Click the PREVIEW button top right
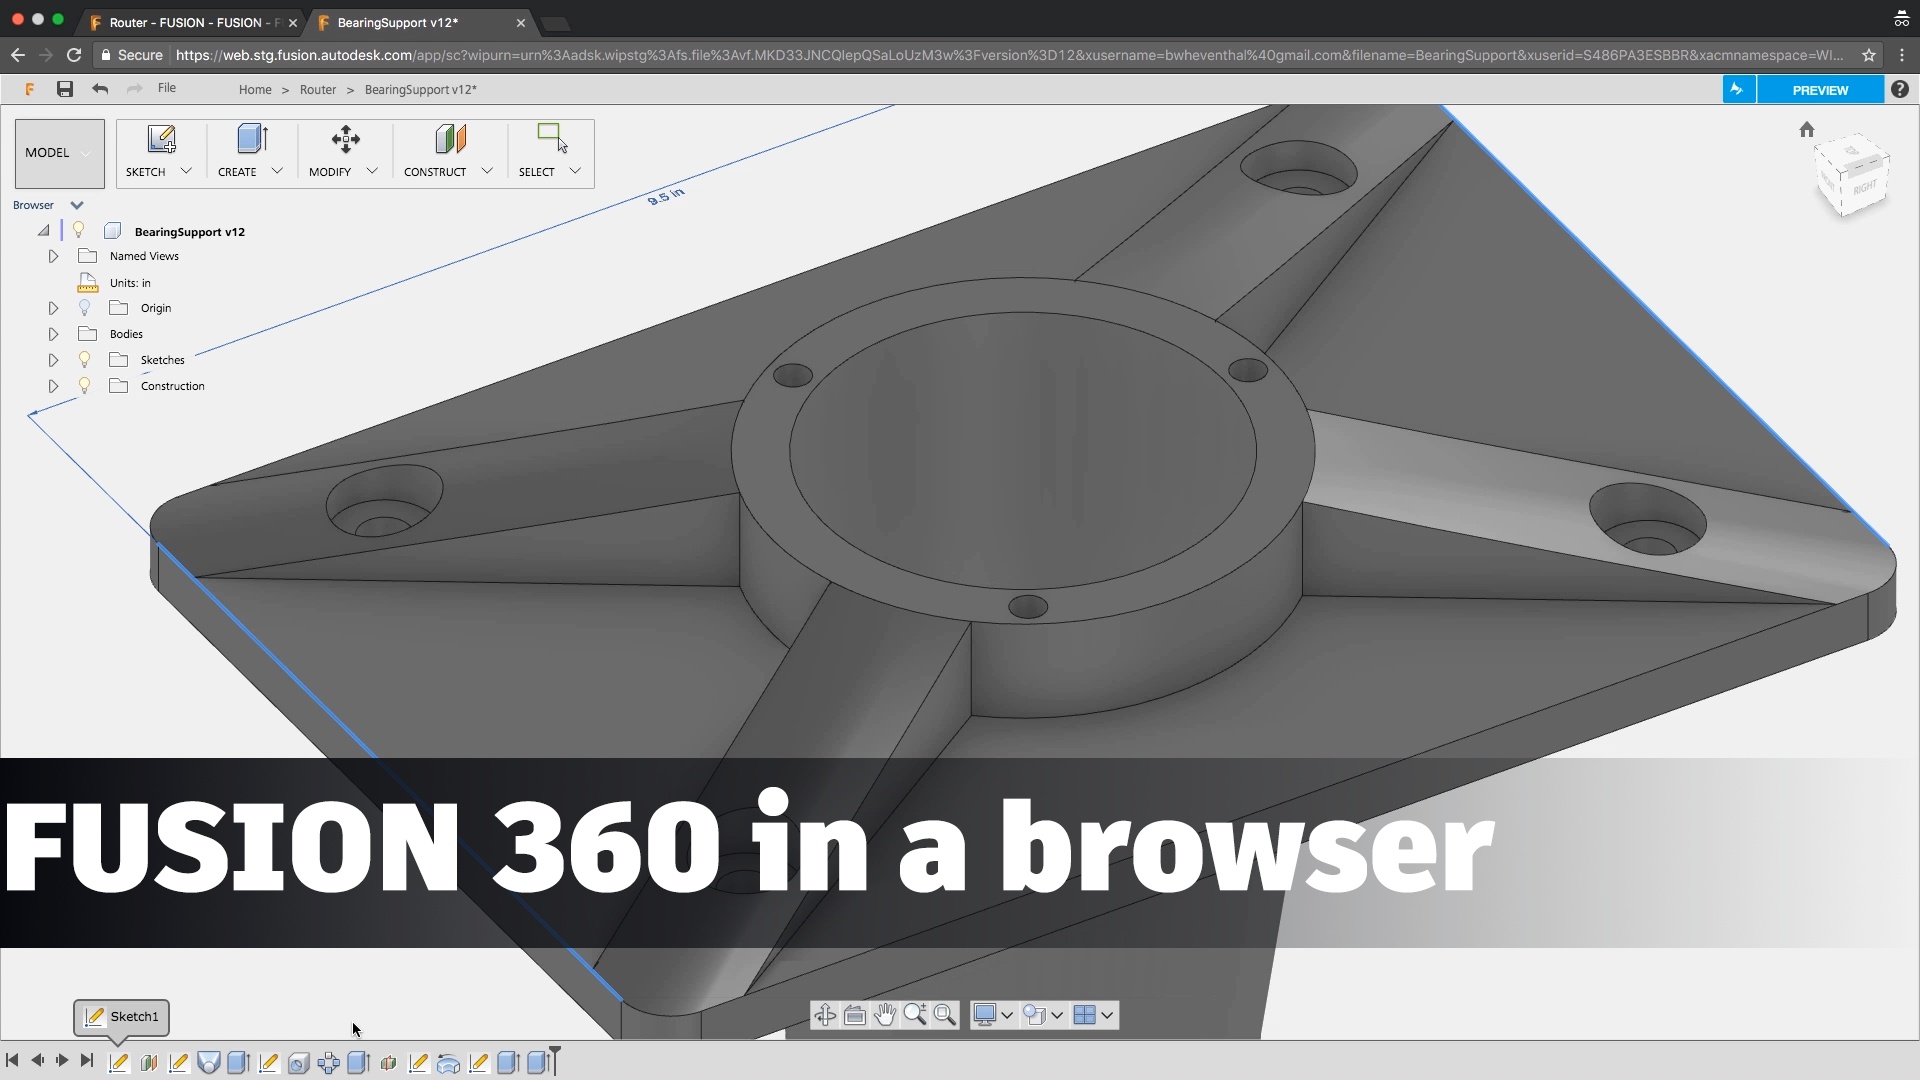 (x=1820, y=90)
